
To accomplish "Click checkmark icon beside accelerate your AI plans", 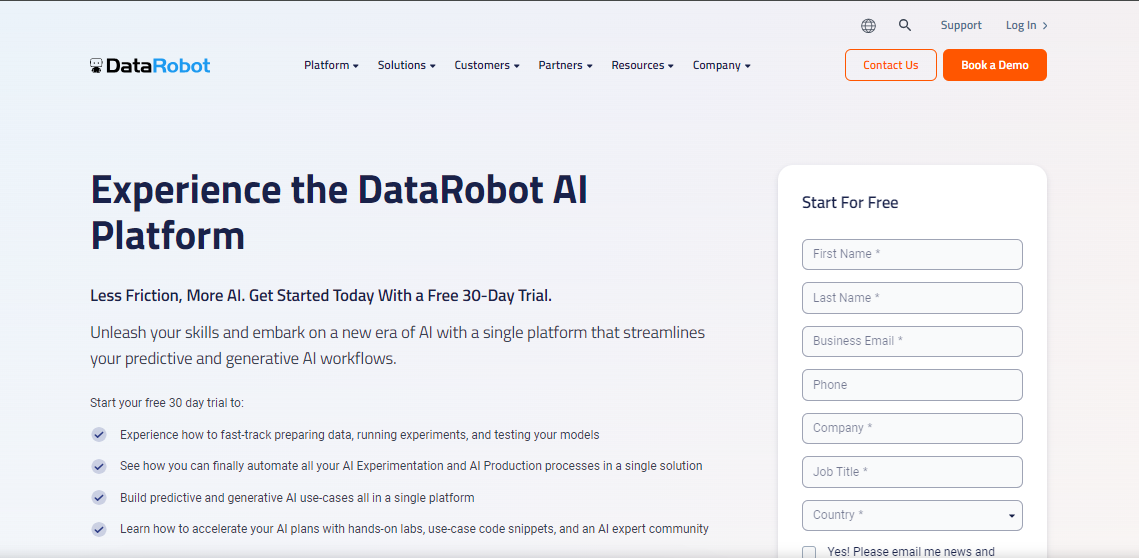I will (x=99, y=529).
